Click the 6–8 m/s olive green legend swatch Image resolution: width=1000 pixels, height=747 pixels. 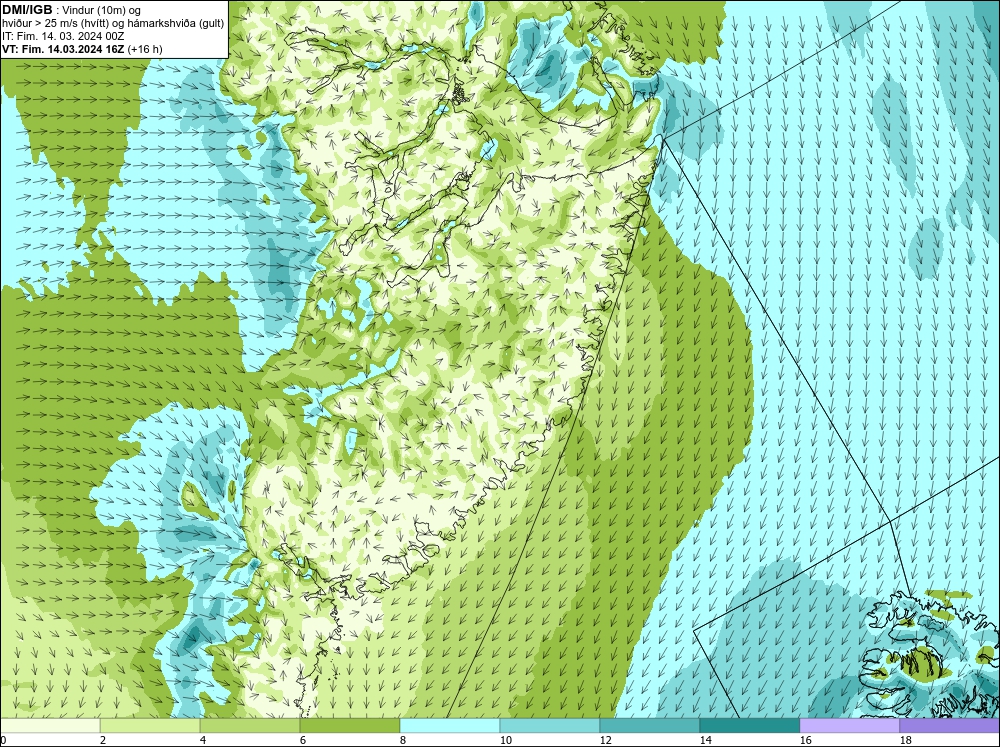tap(350, 726)
